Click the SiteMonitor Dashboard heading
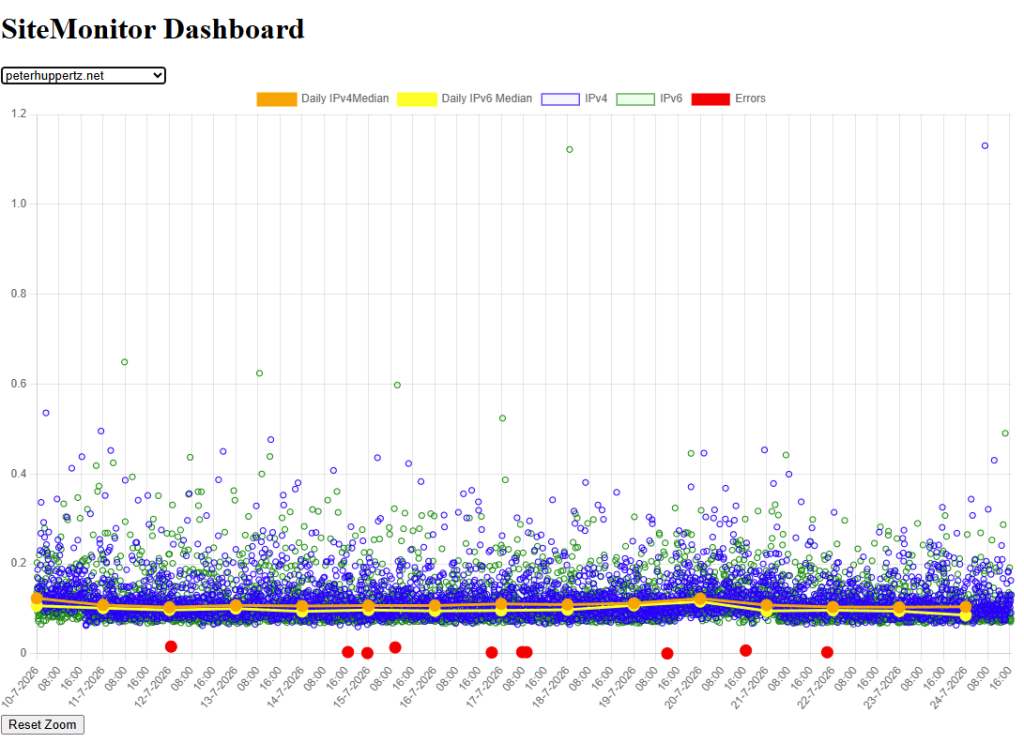Screen dimensions: 1024x743 (153, 29)
